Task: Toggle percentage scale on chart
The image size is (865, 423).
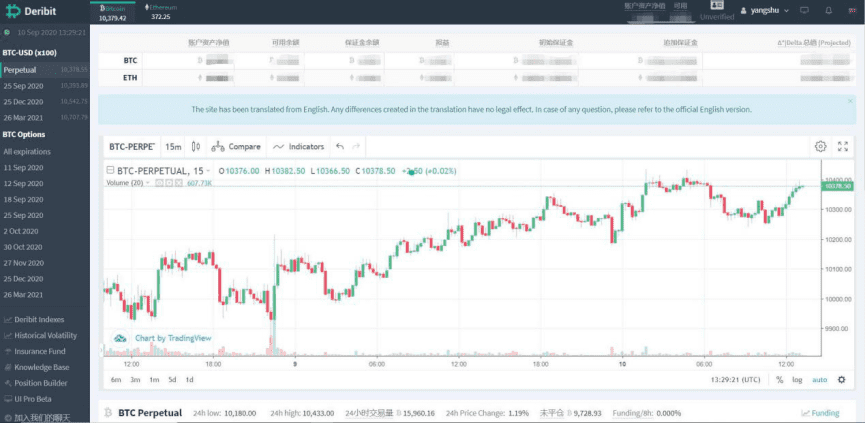Action: pyautogui.click(x=779, y=379)
